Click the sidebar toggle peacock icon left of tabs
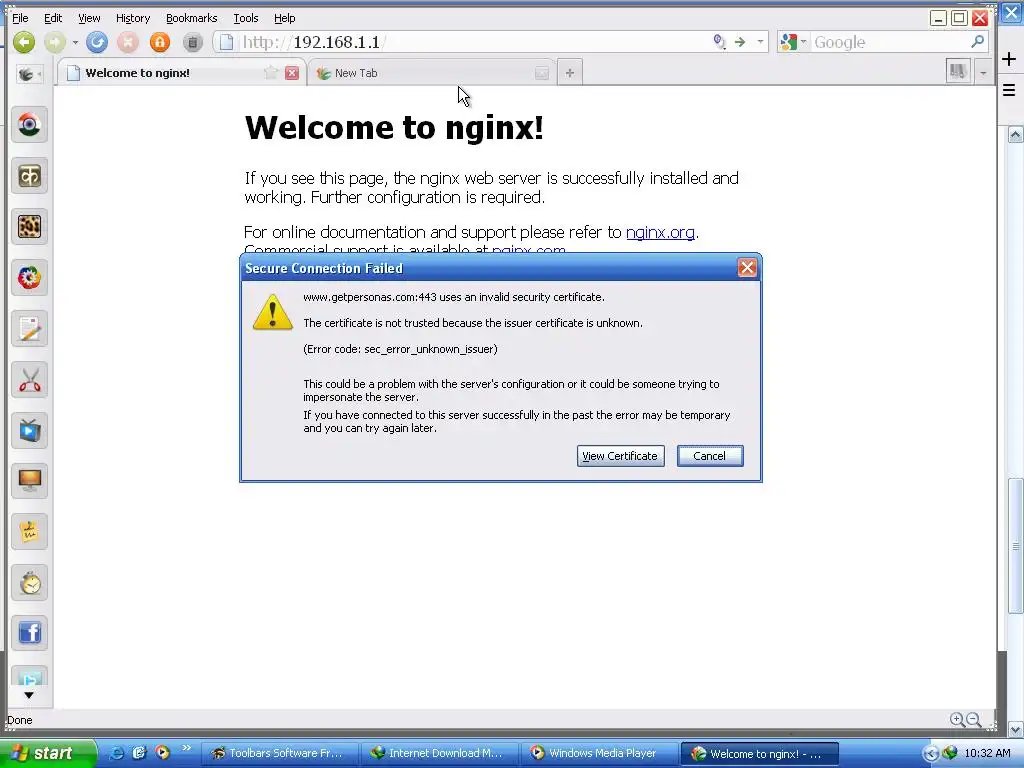 29,74
